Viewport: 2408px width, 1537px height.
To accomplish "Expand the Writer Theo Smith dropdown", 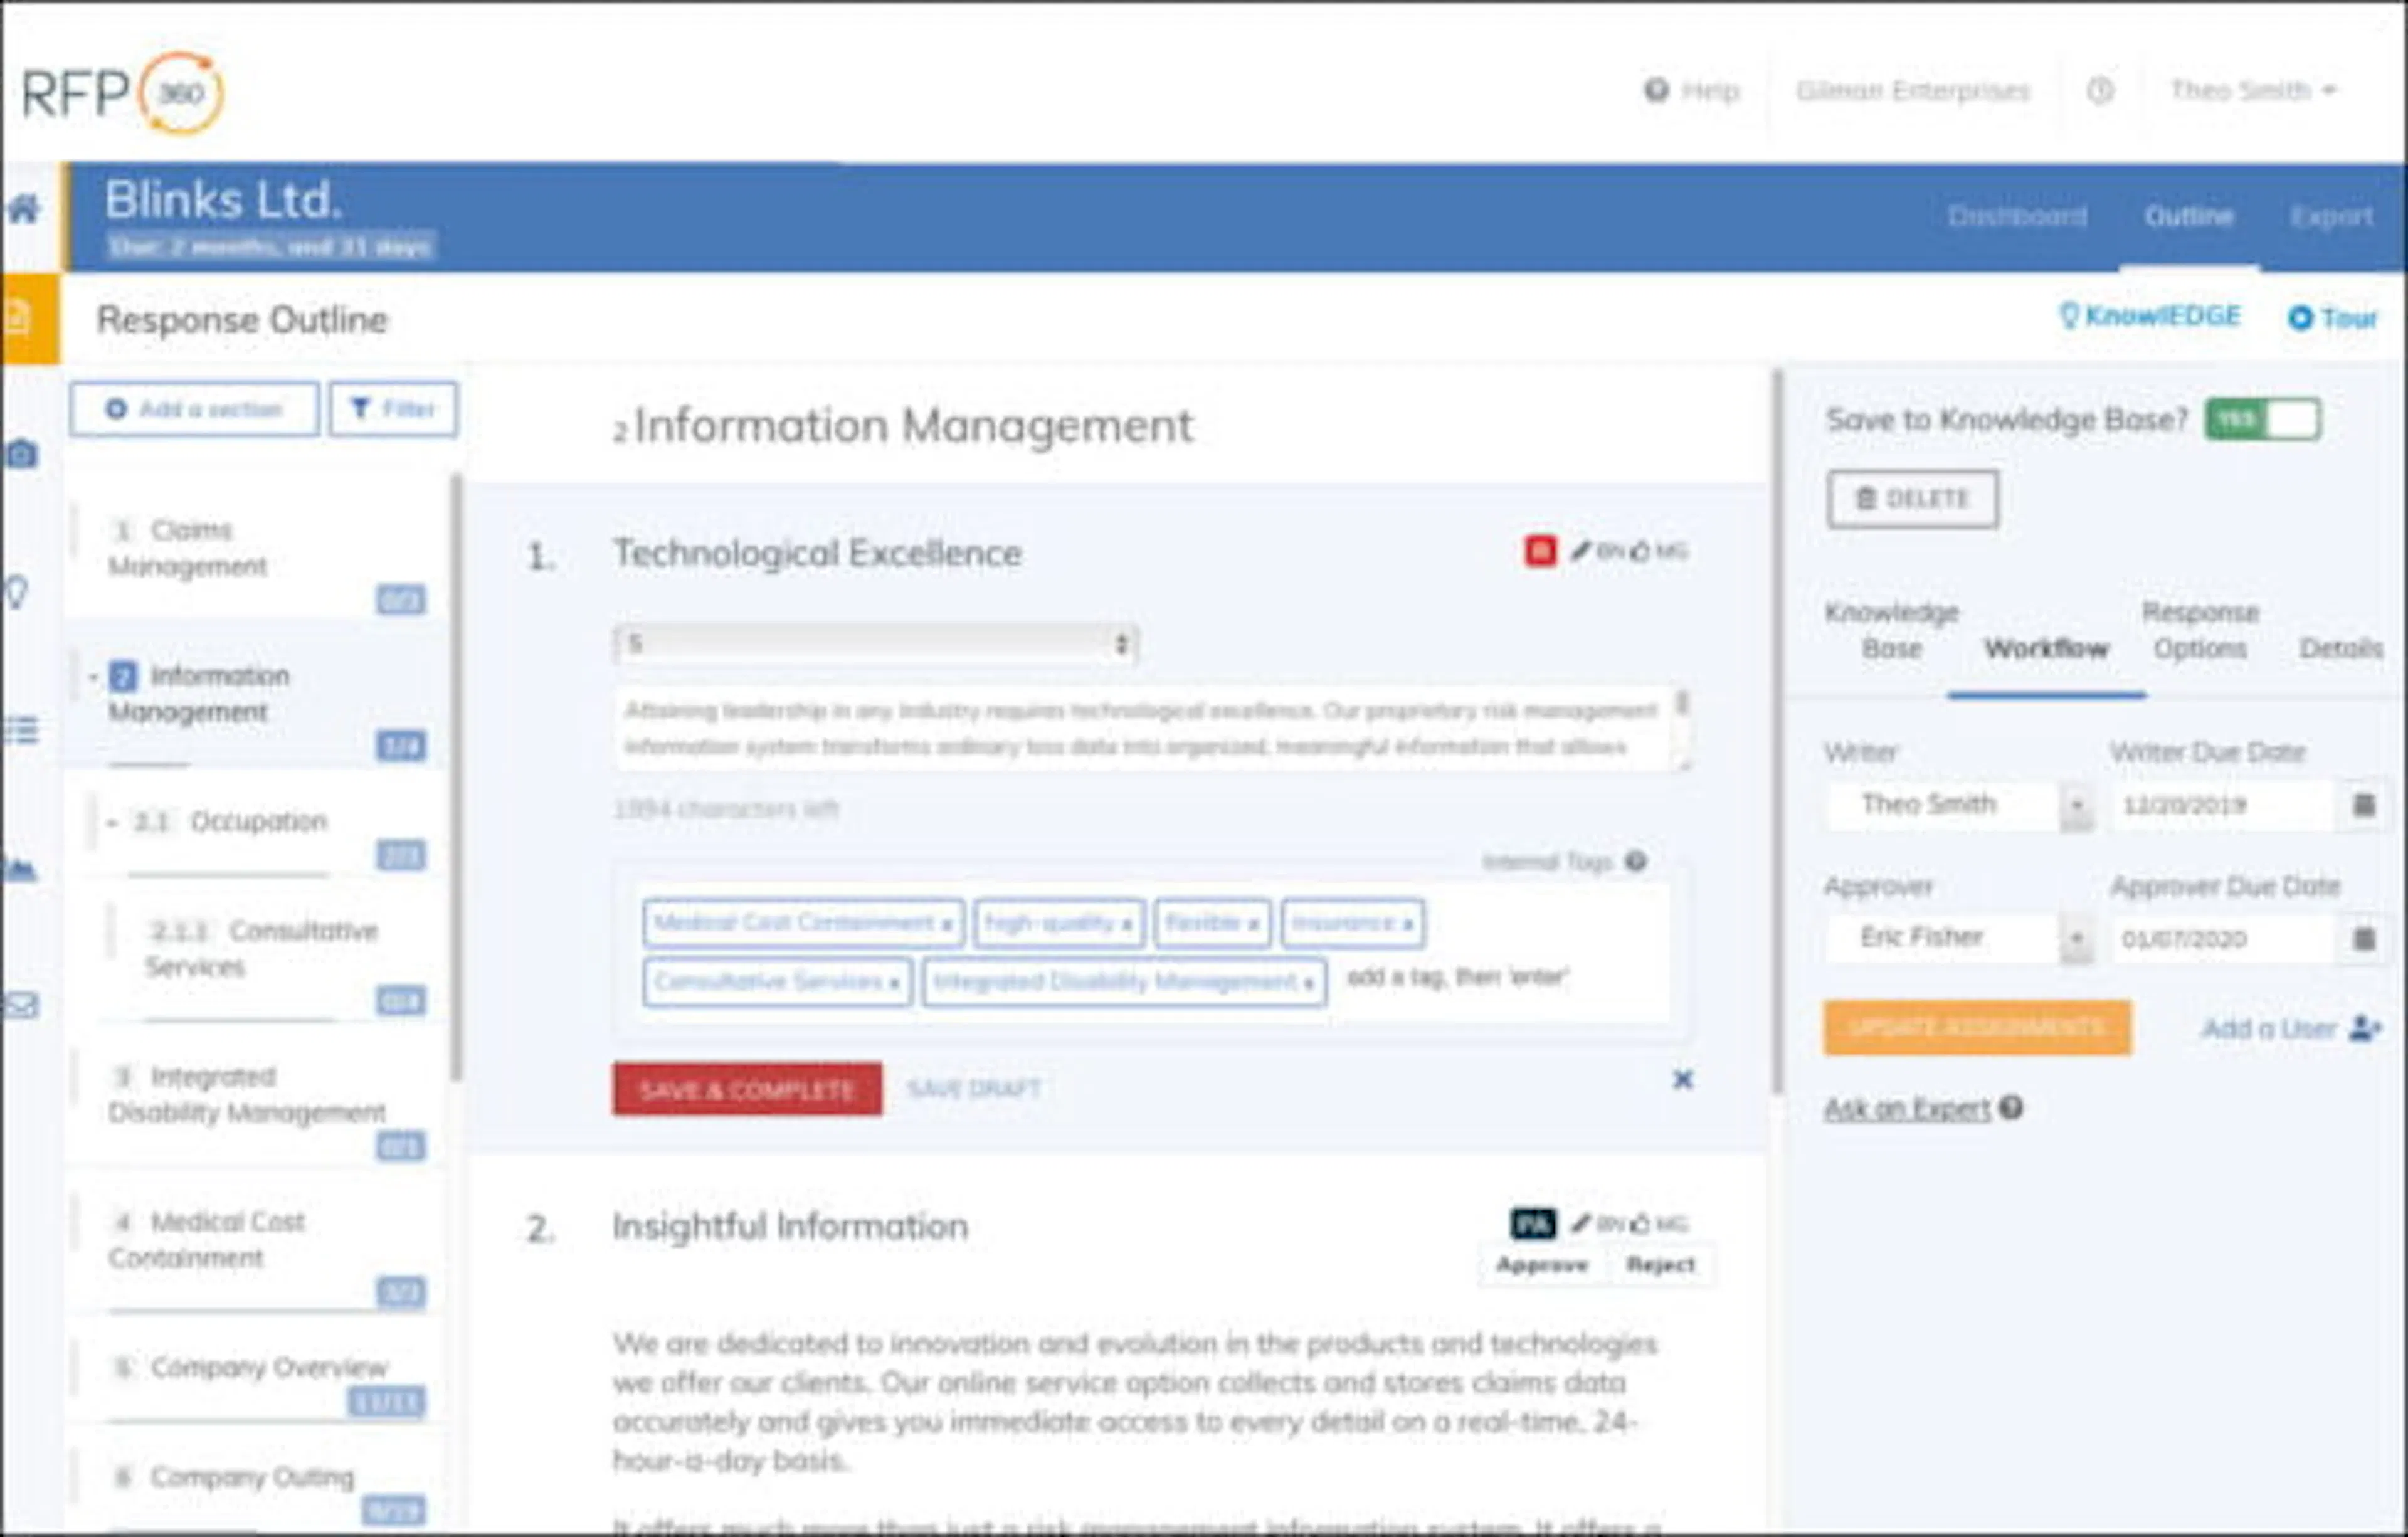I will coord(2077,806).
